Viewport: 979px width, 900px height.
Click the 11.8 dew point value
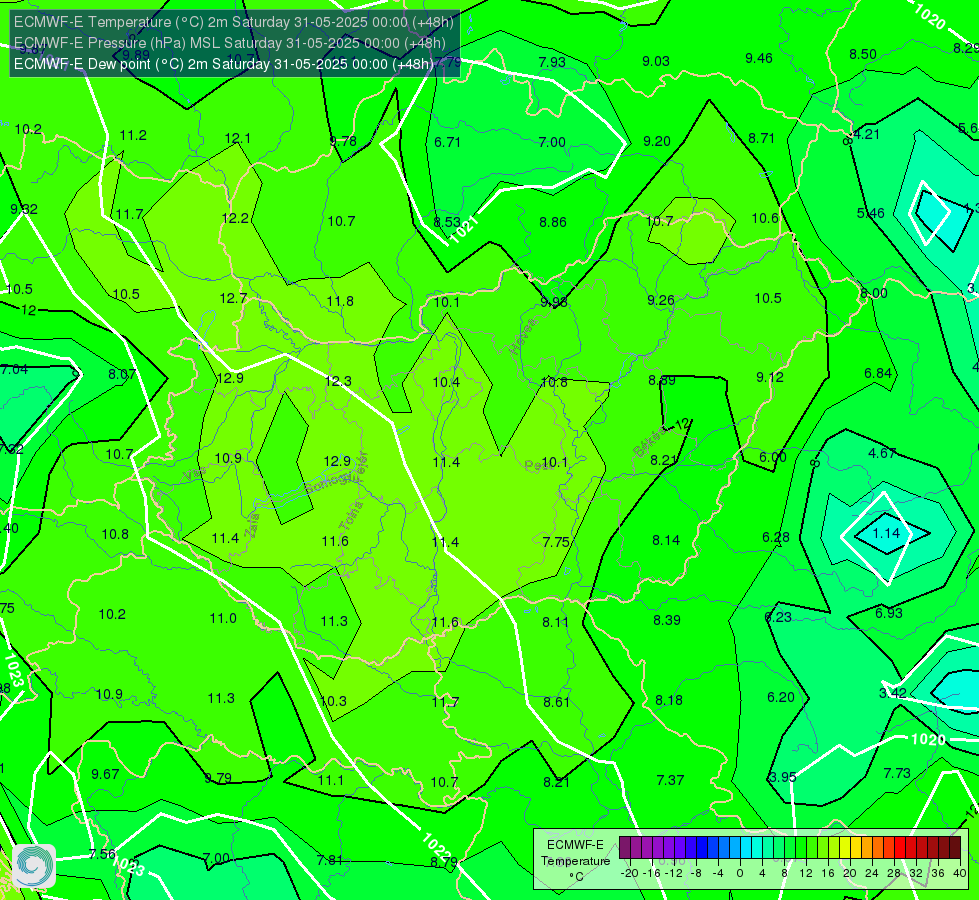[x=340, y=301]
